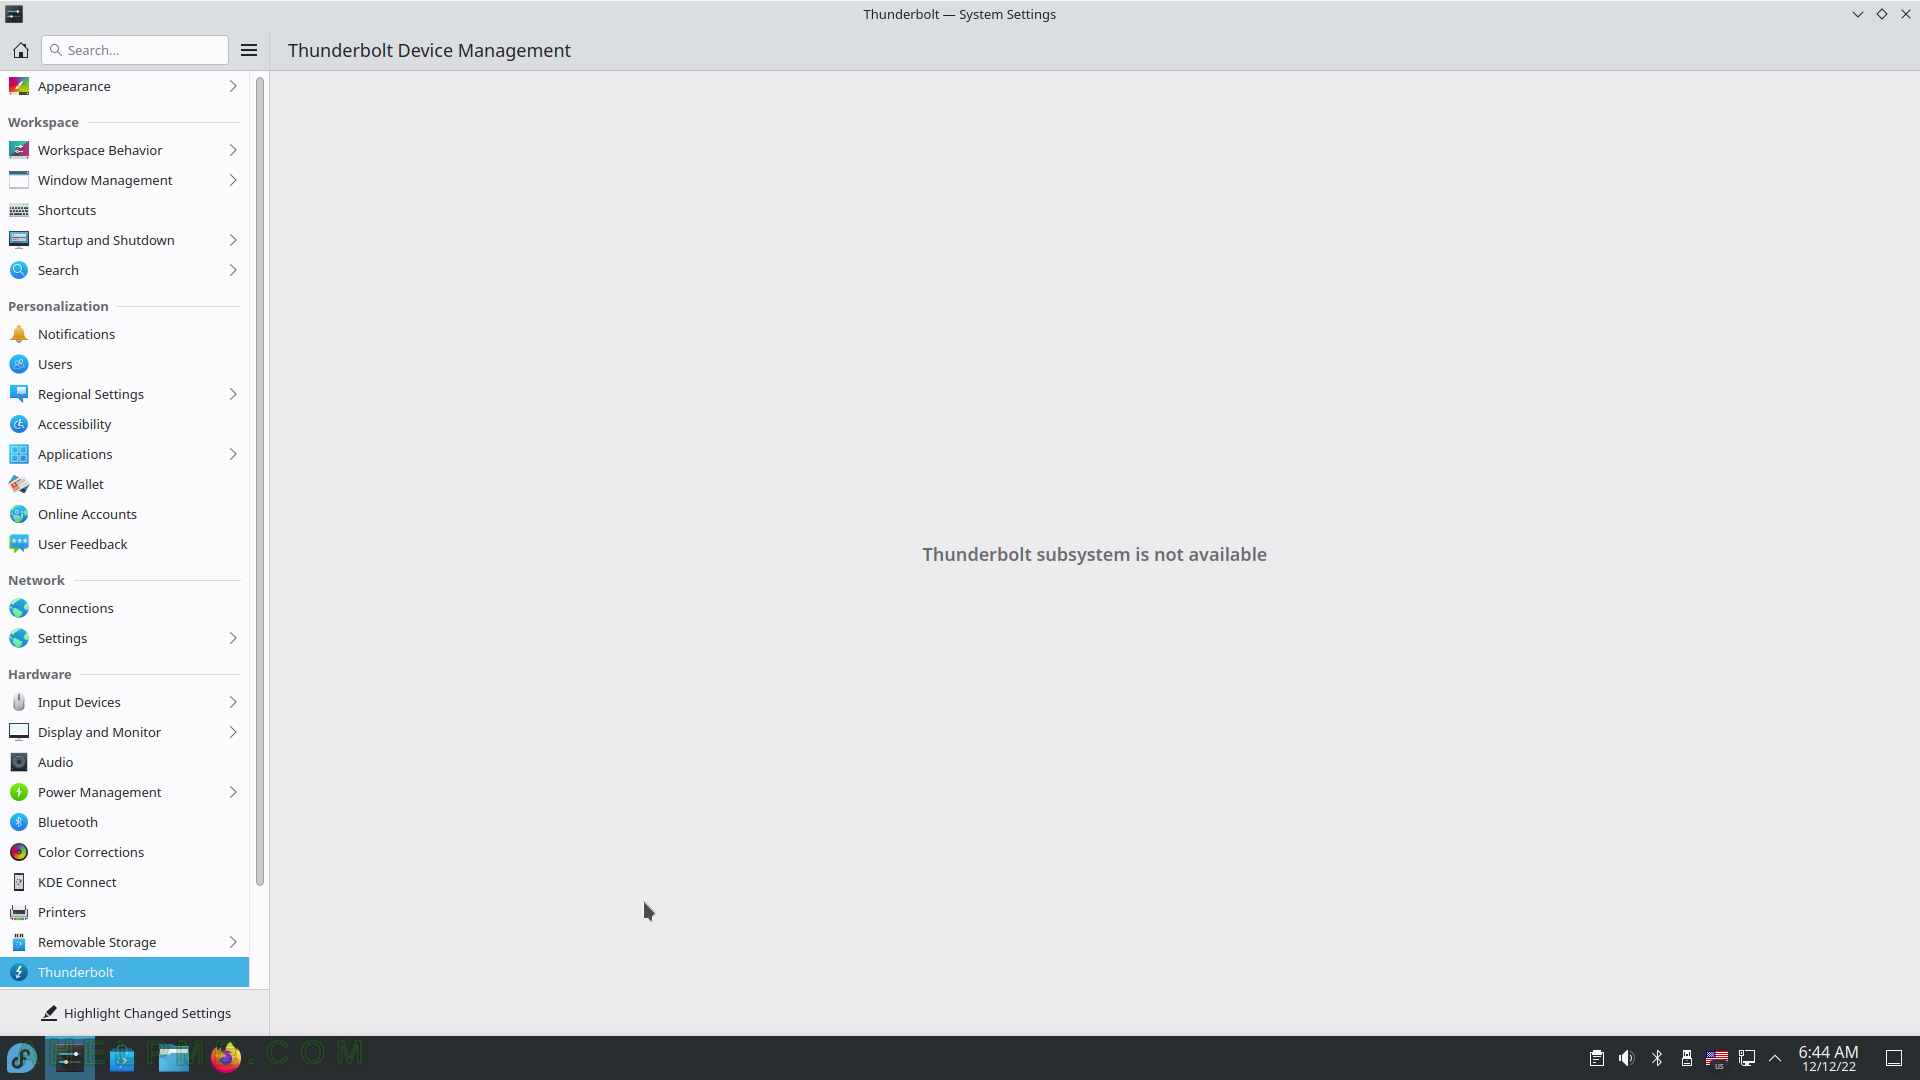The width and height of the screenshot is (1920, 1080).
Task: Expand the Startup and Shutdown chevron
Action: click(233, 240)
